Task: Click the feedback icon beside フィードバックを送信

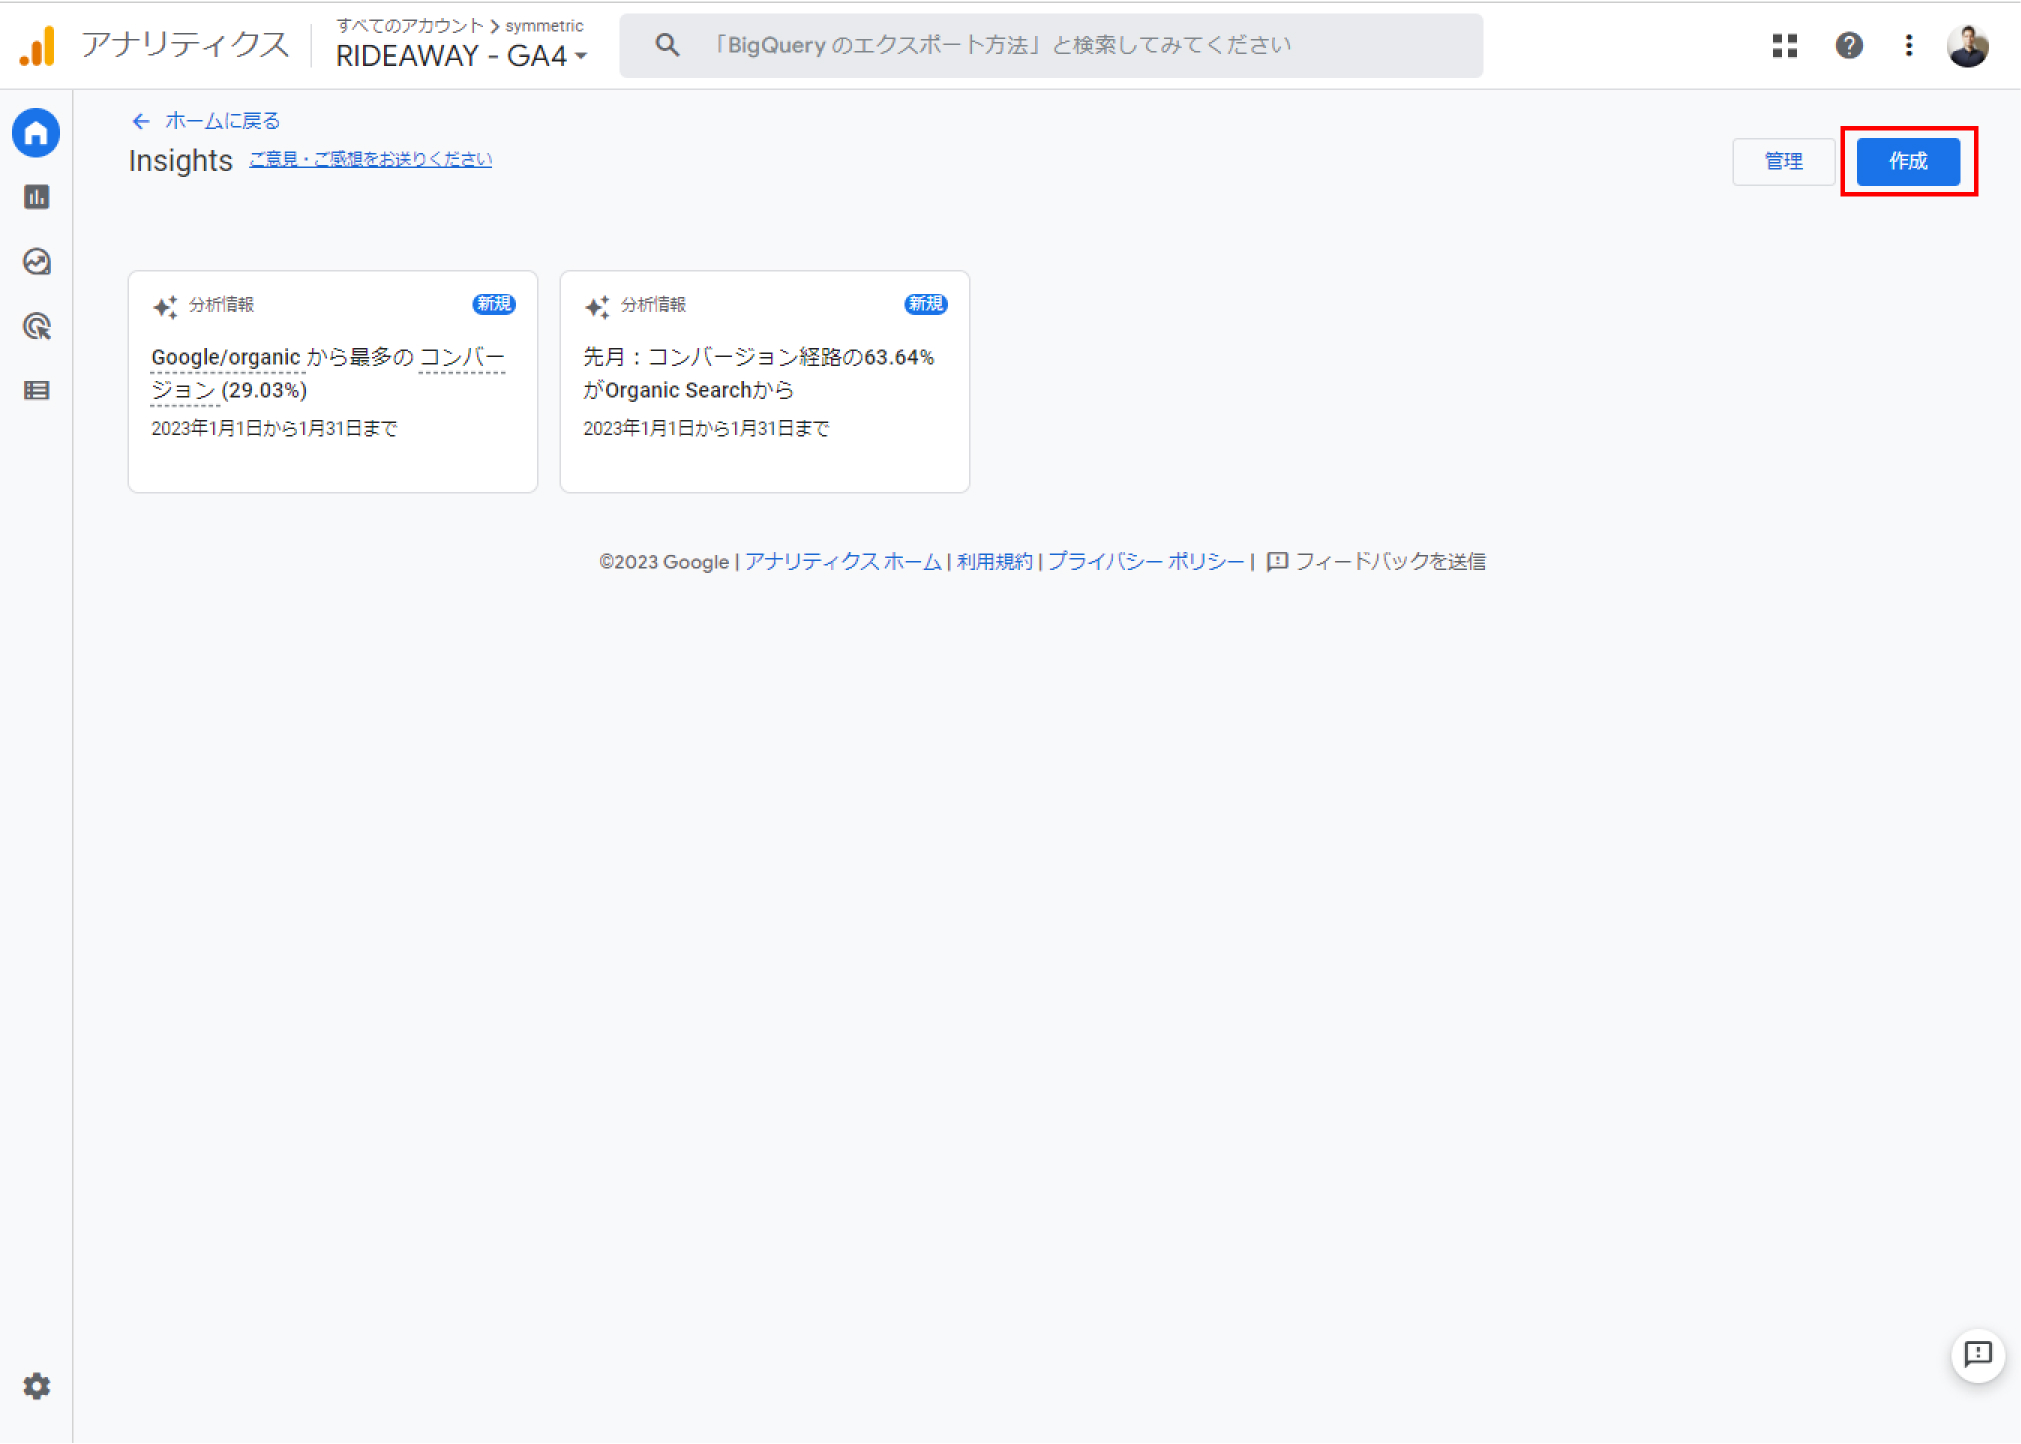Action: pyautogui.click(x=1277, y=562)
